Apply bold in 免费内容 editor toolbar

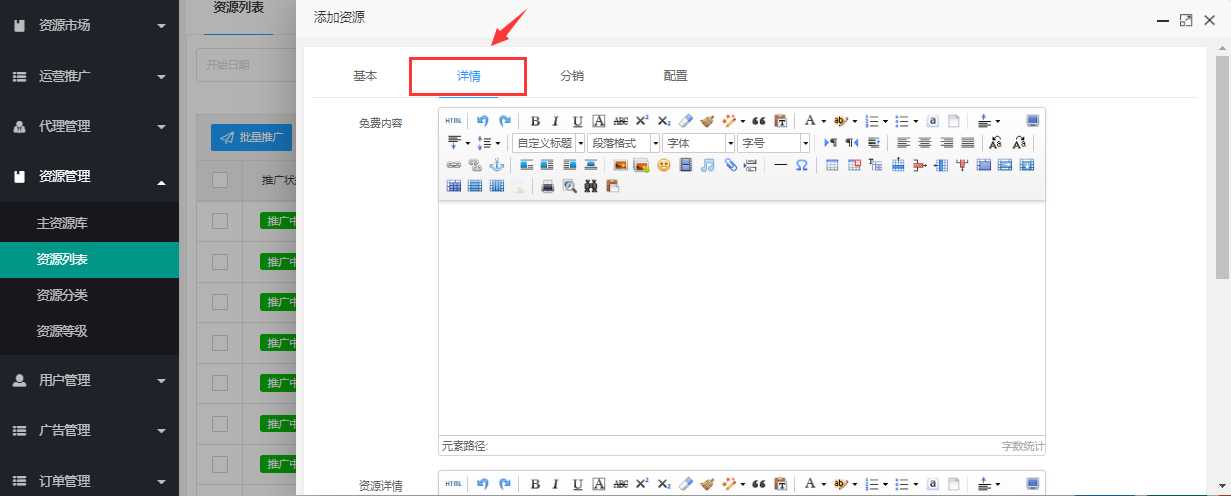click(x=535, y=121)
